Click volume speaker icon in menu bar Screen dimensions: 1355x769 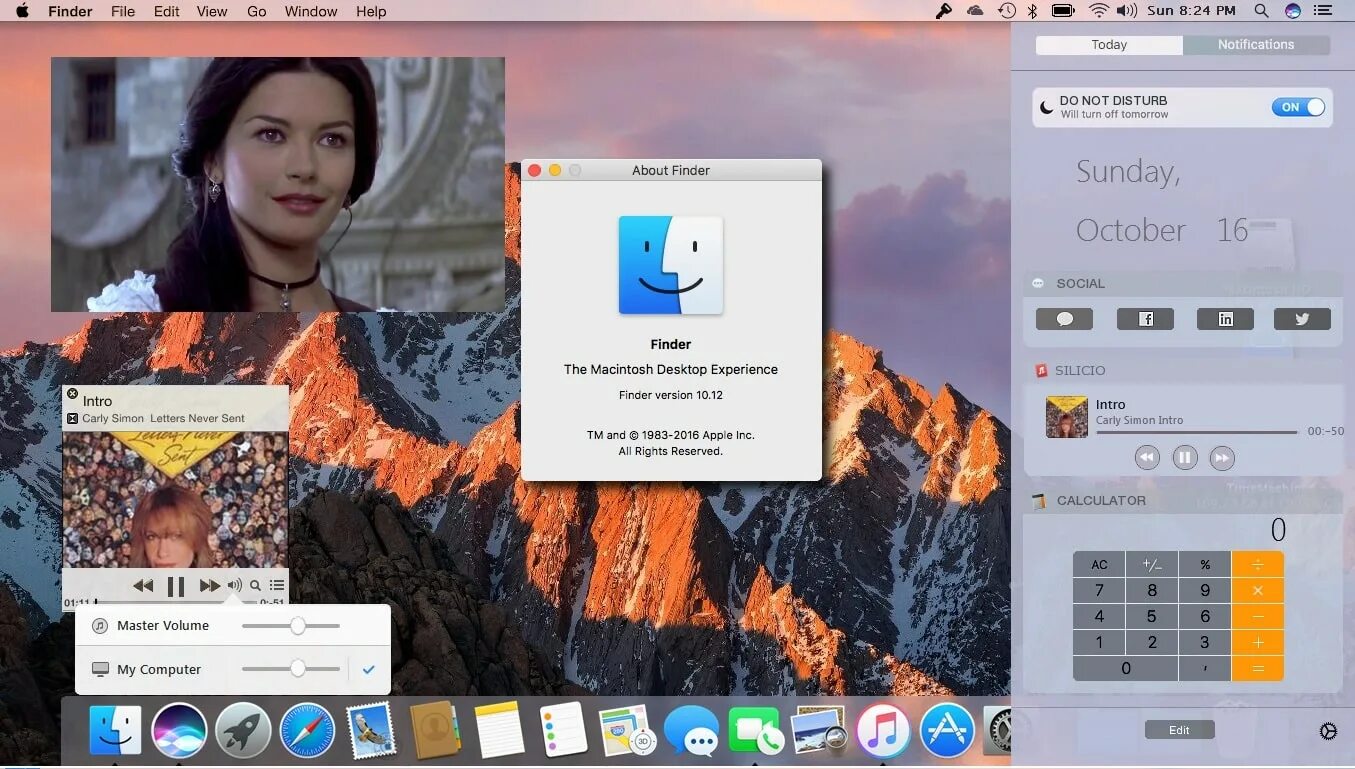1127,11
